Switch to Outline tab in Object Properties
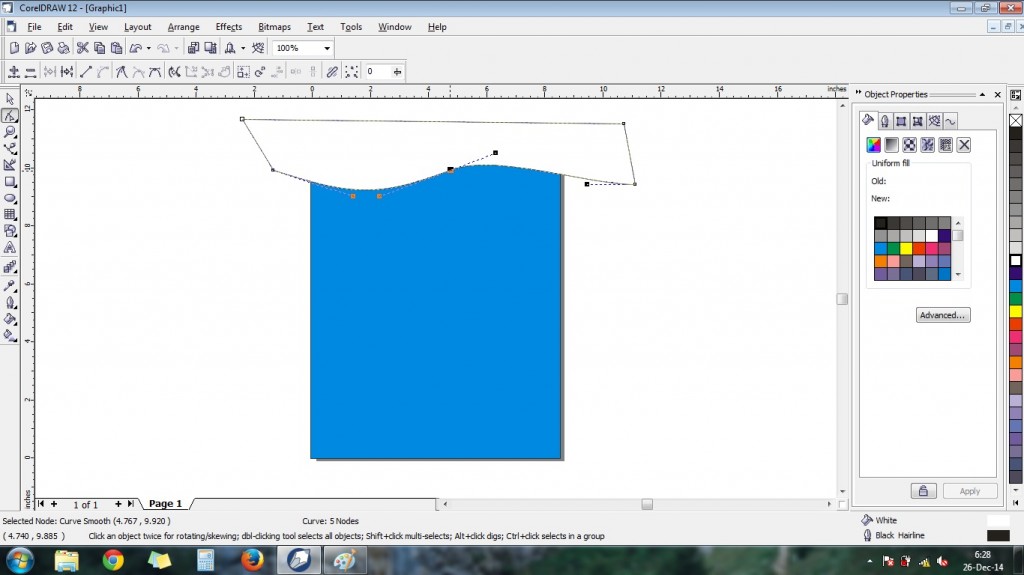 tap(884, 121)
